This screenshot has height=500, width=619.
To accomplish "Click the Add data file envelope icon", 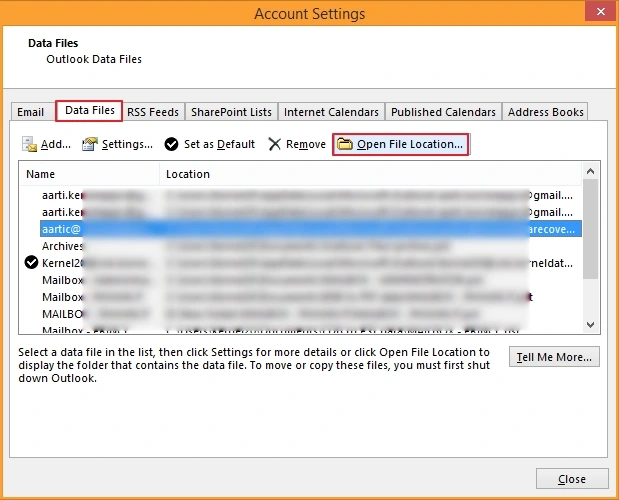I will coord(29,144).
